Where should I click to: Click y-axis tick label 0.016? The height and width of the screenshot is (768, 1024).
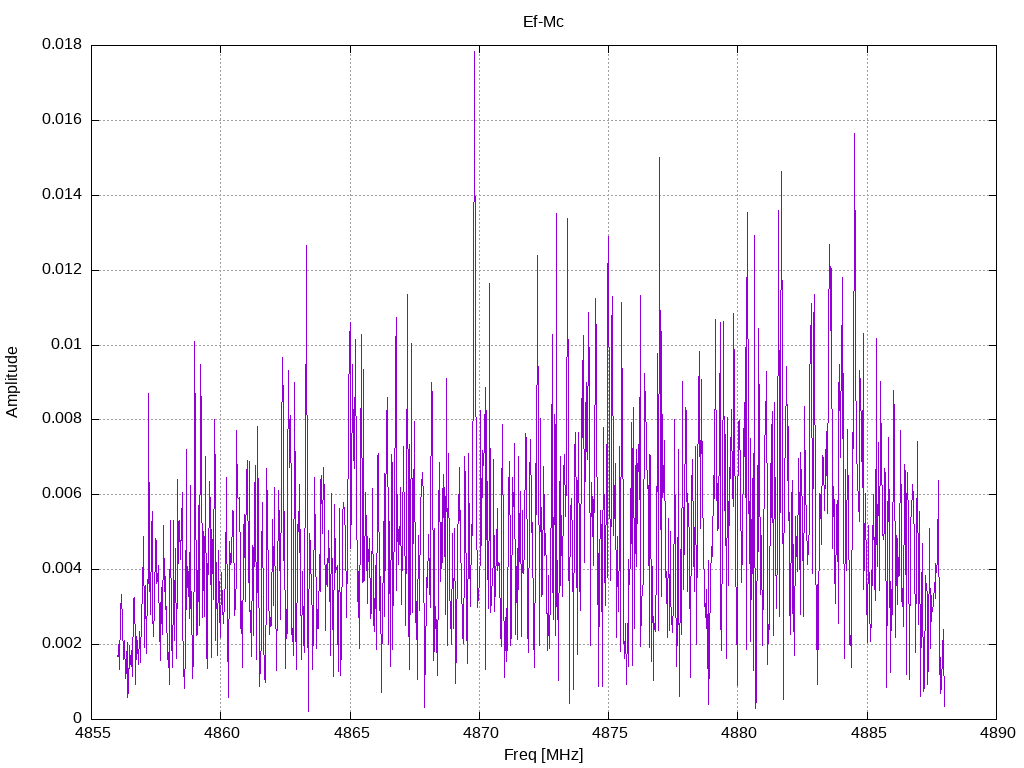[x=62, y=120]
